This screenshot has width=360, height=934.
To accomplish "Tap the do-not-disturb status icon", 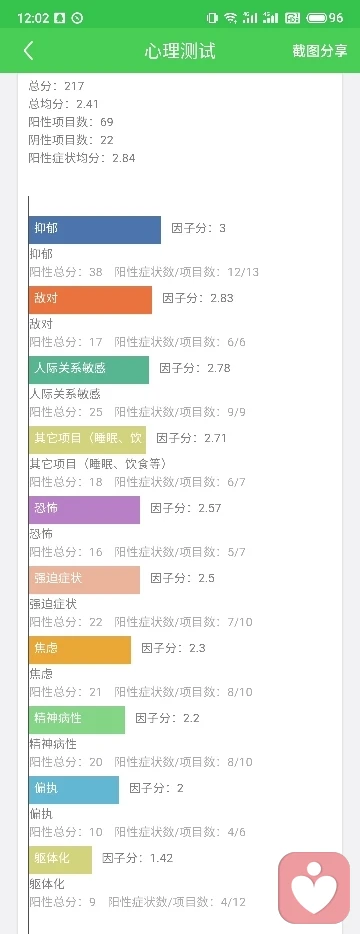I will (77, 18).
